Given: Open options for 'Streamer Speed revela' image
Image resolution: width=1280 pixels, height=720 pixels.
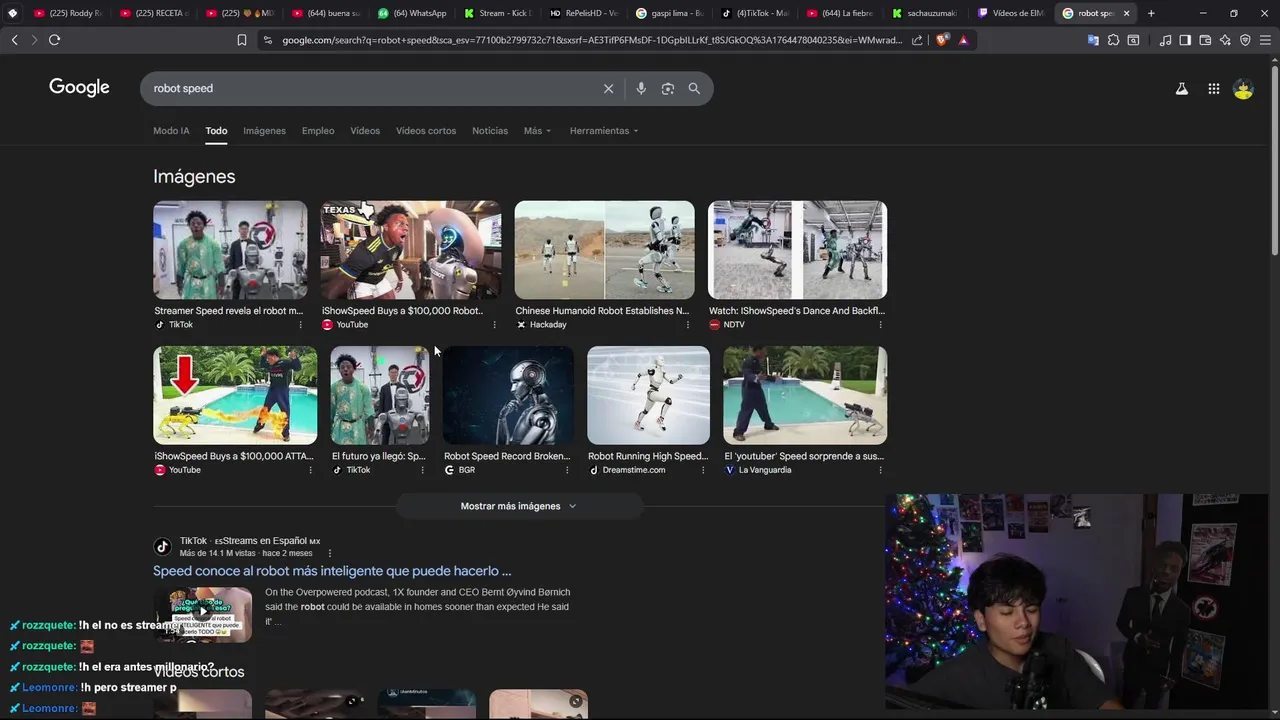Looking at the screenshot, I should click(300, 325).
